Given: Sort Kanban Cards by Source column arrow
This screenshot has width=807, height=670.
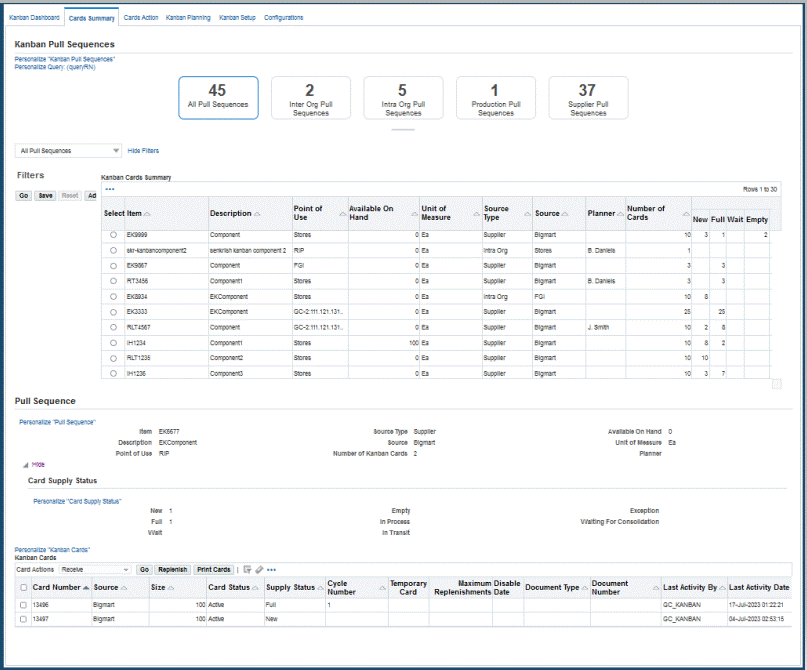Looking at the screenshot, I should click(124, 588).
